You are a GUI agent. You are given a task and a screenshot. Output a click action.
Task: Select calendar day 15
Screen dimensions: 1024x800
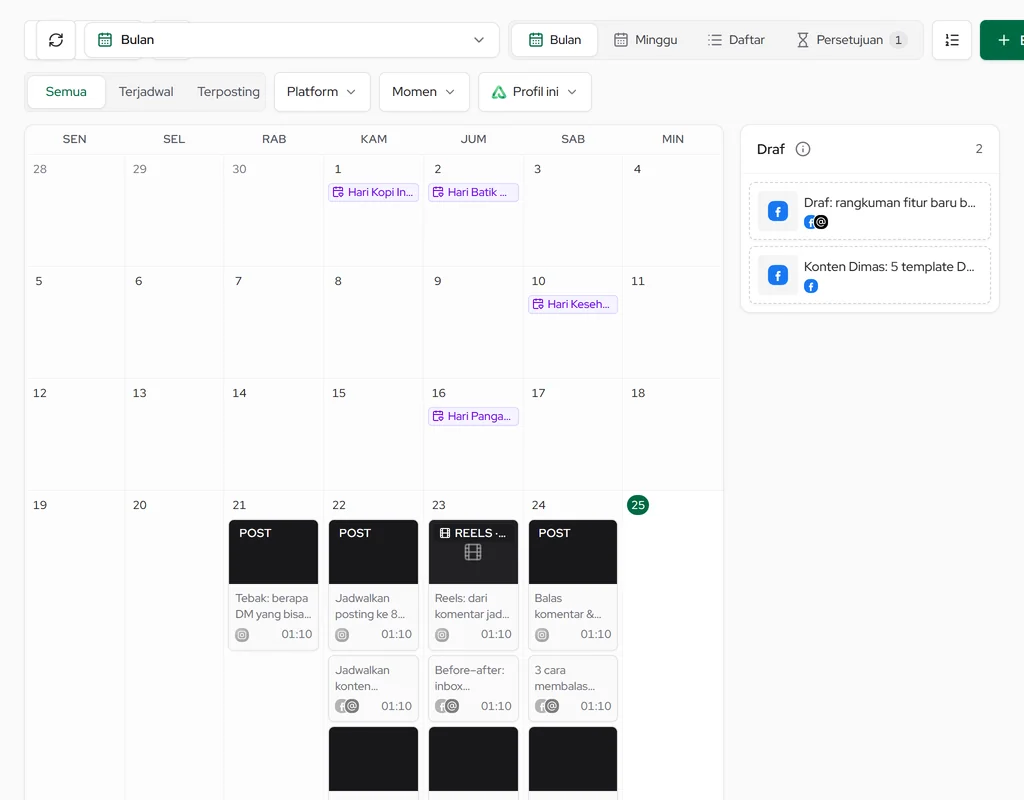point(339,393)
